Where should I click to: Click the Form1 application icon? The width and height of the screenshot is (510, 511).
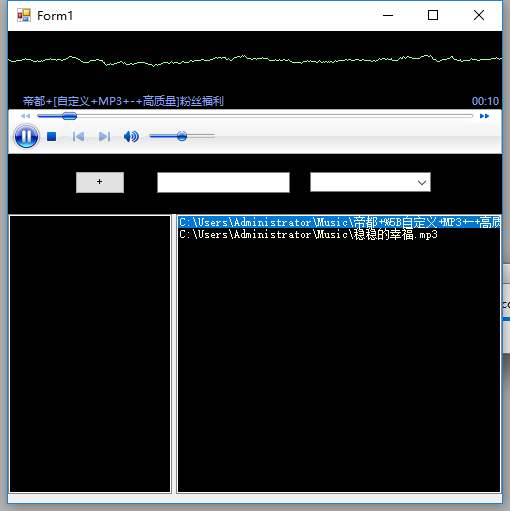point(24,15)
